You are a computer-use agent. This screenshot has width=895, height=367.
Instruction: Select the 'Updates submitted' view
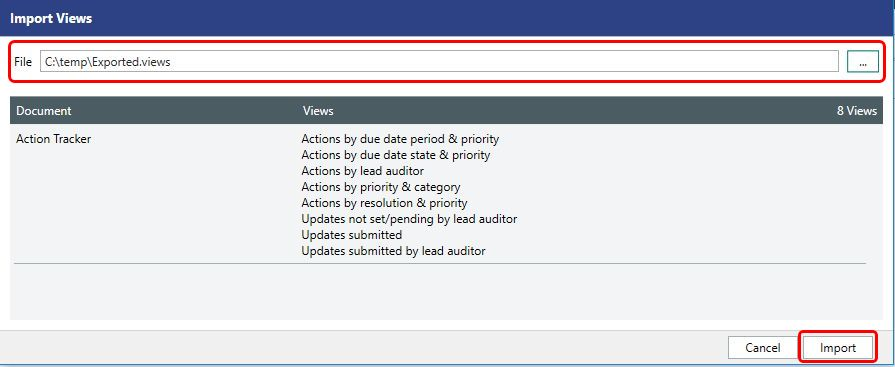click(x=352, y=235)
